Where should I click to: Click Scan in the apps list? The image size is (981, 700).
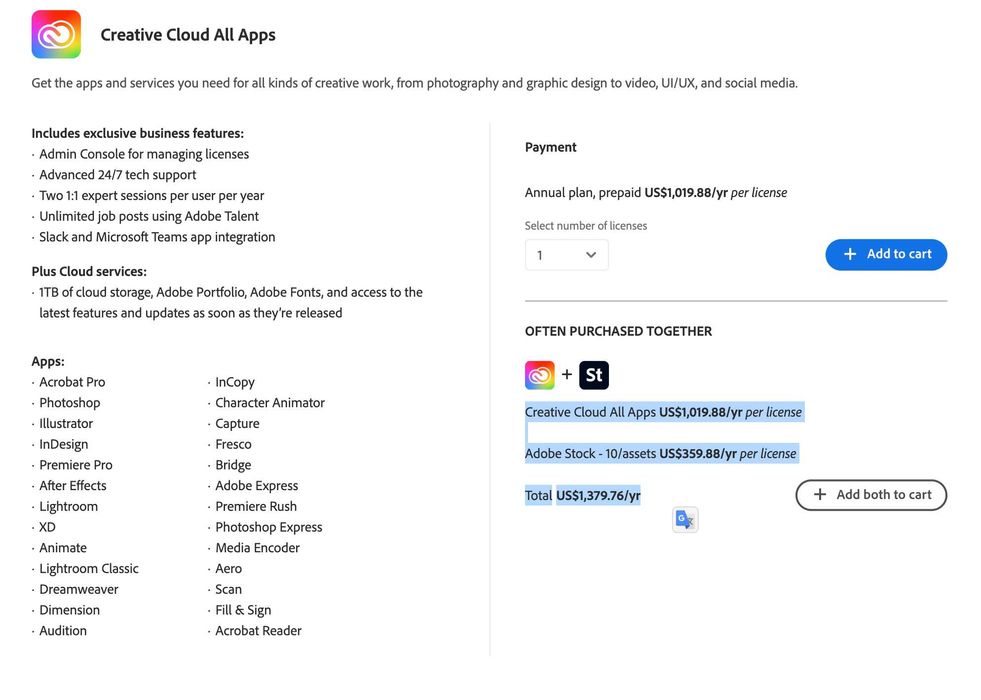point(228,589)
